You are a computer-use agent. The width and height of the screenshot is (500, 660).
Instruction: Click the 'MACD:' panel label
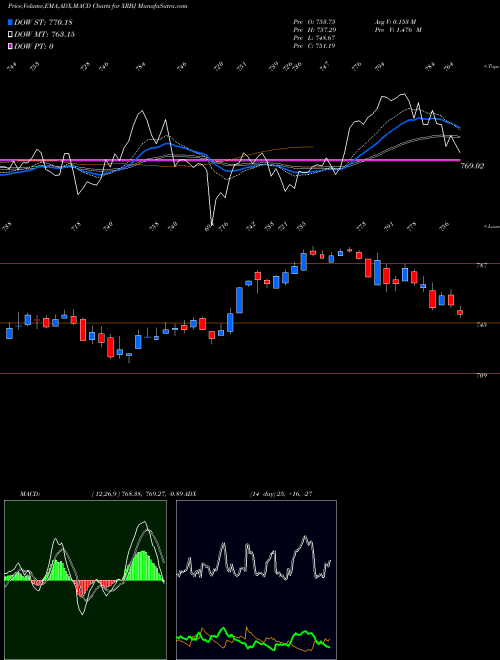pos(29,494)
